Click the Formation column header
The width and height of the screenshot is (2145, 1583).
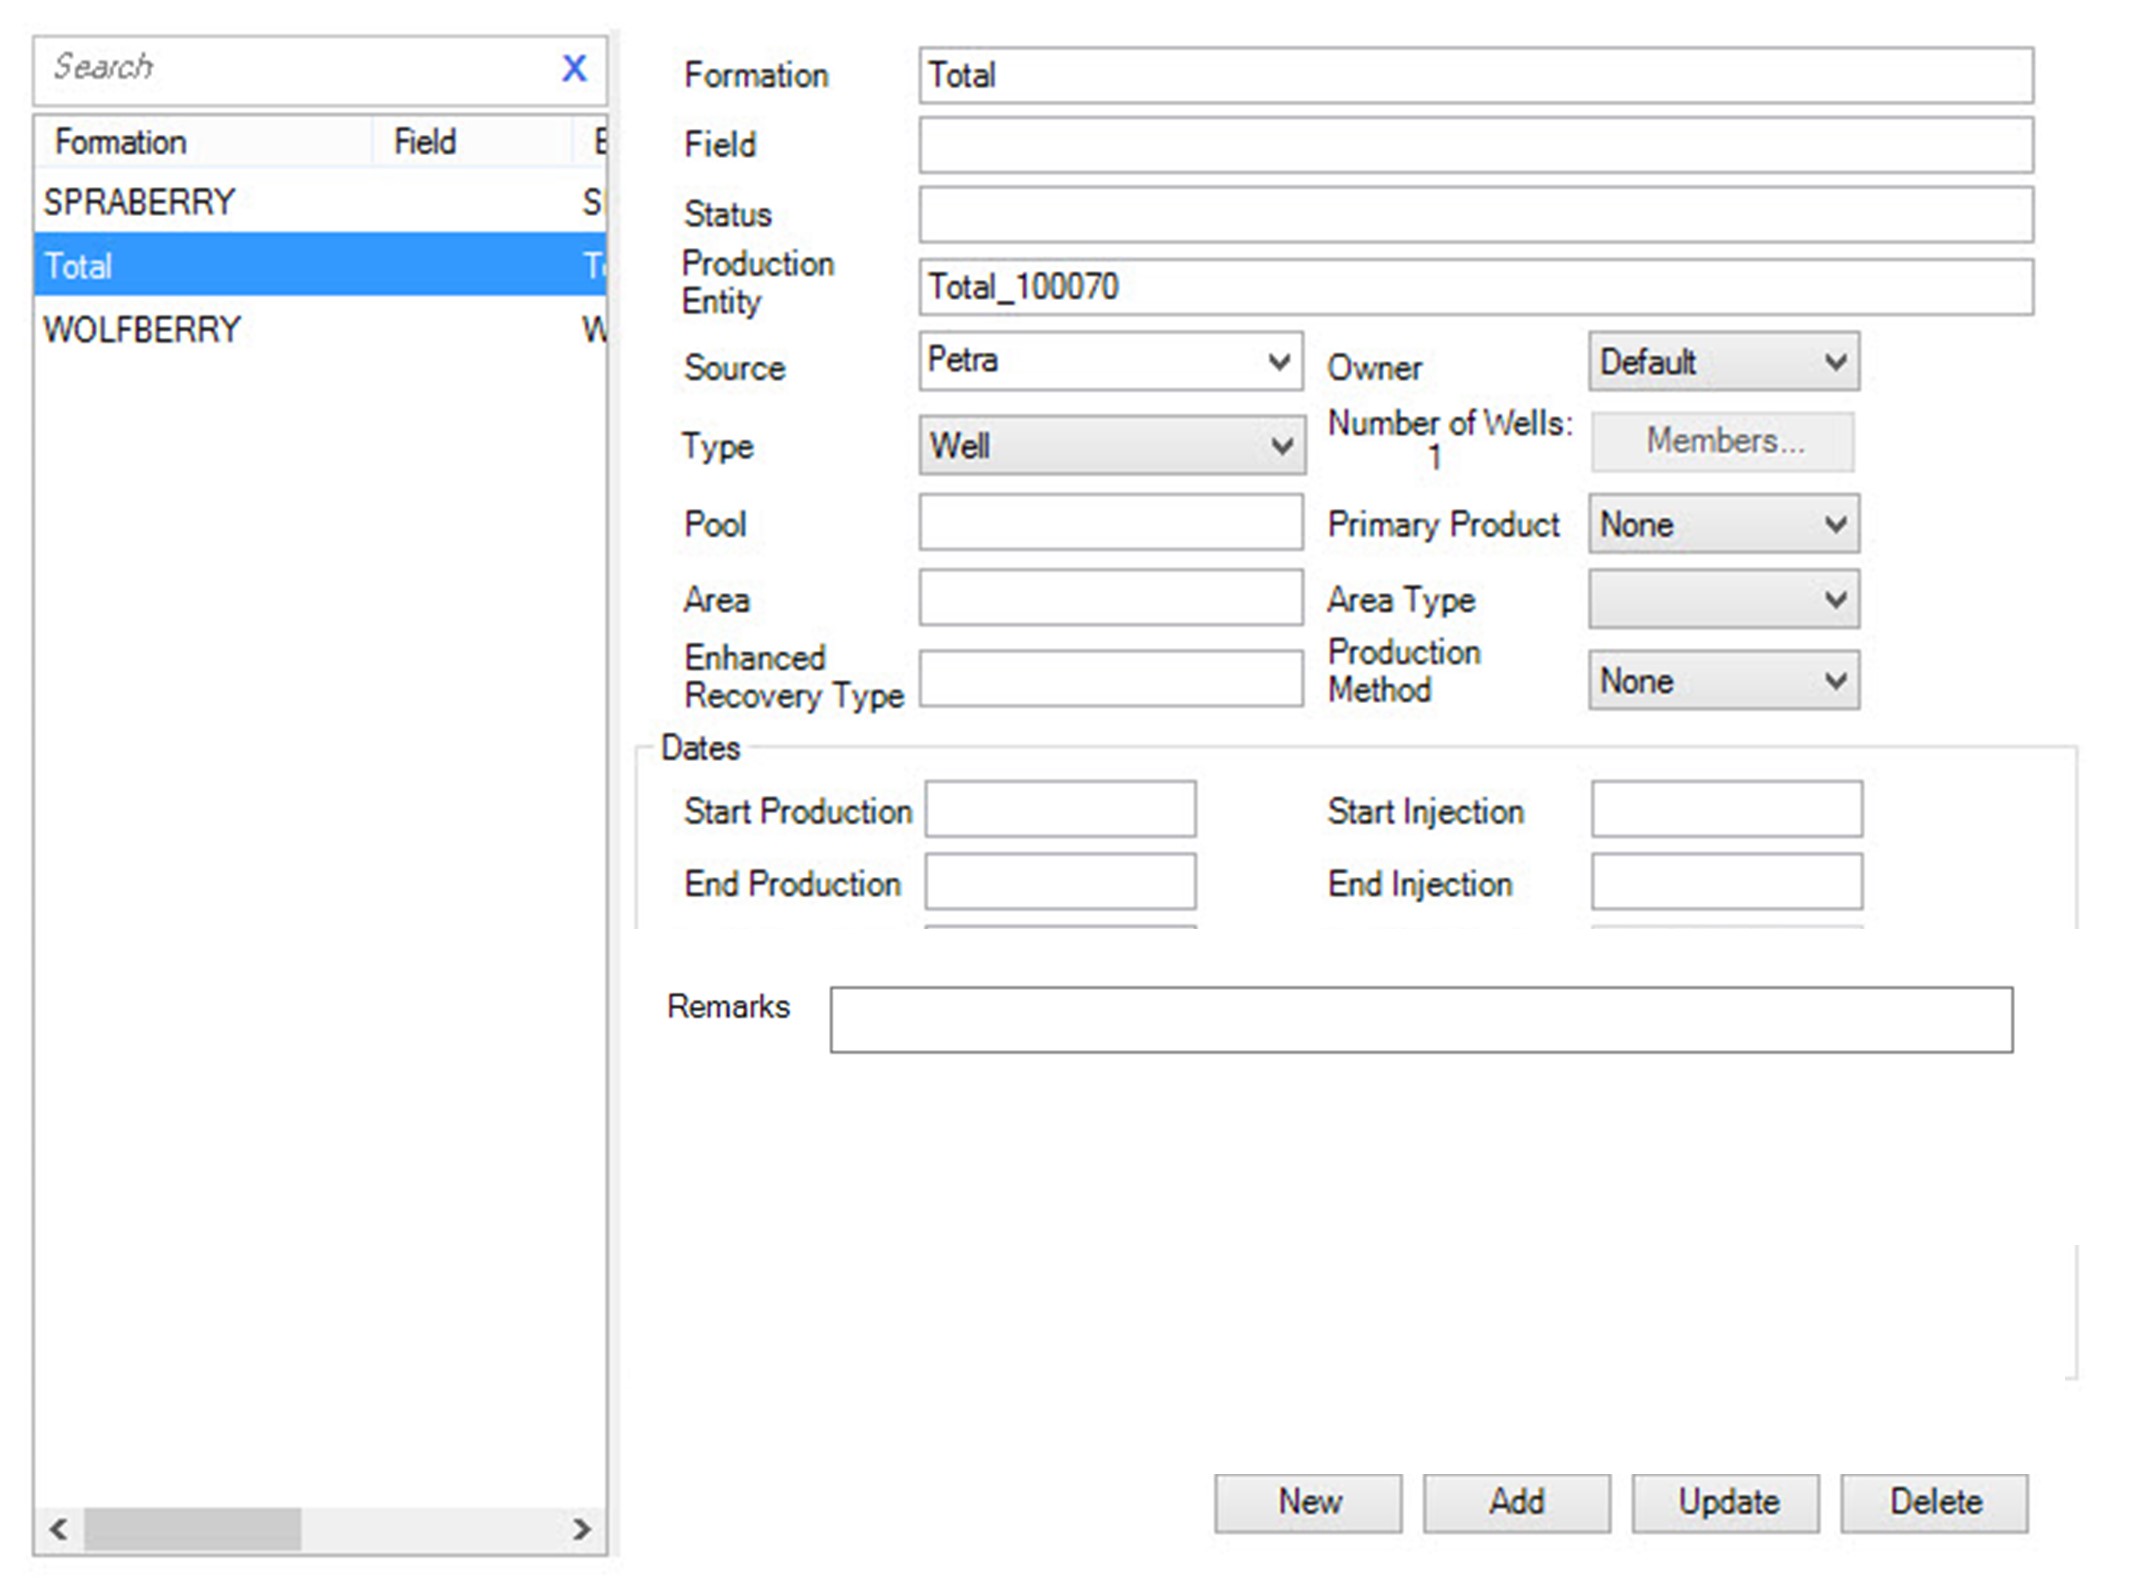(x=120, y=142)
